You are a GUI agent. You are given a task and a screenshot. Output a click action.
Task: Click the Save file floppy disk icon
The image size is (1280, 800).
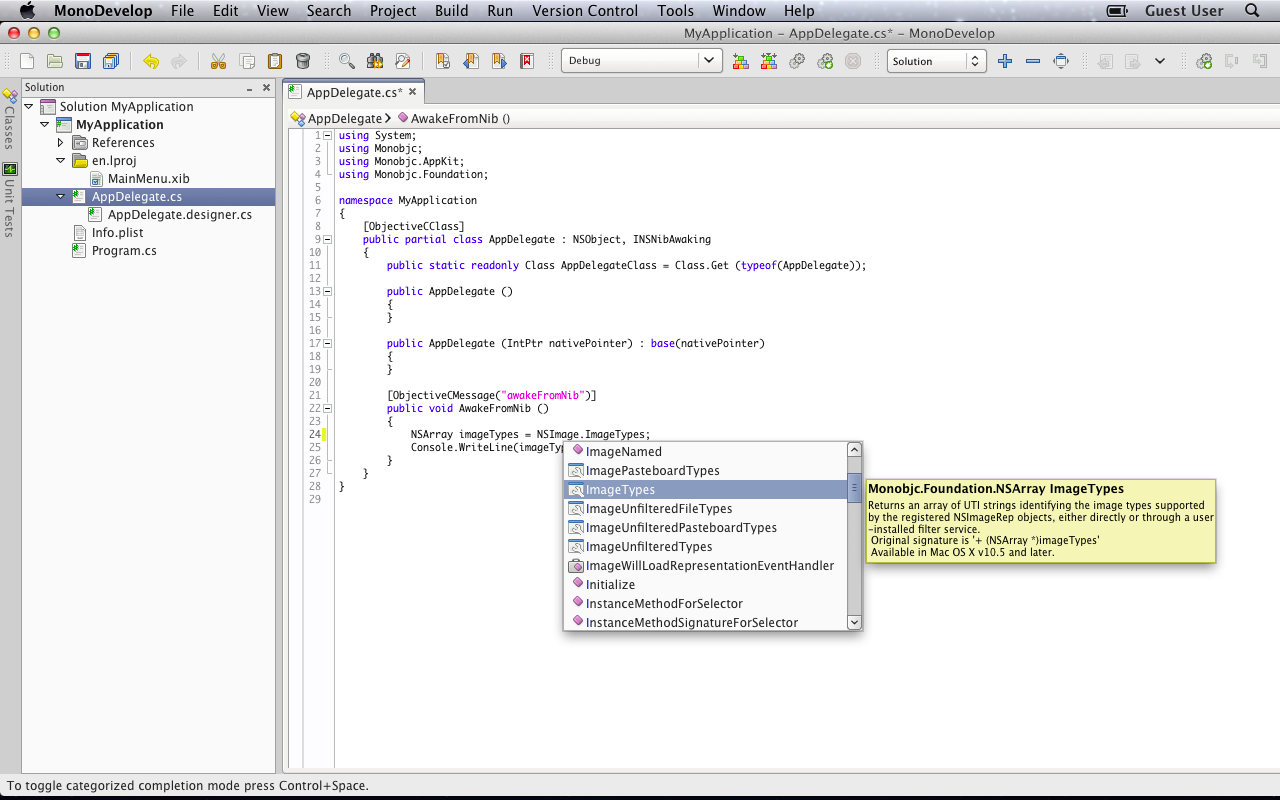click(x=83, y=61)
